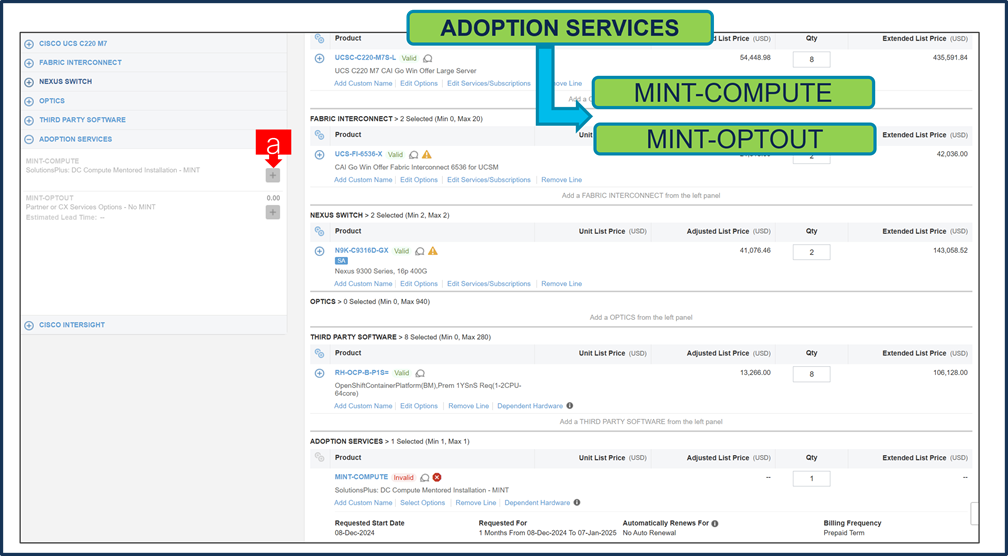
Task: Open the UCS-FI-6536-X product link
Action: tap(359, 154)
